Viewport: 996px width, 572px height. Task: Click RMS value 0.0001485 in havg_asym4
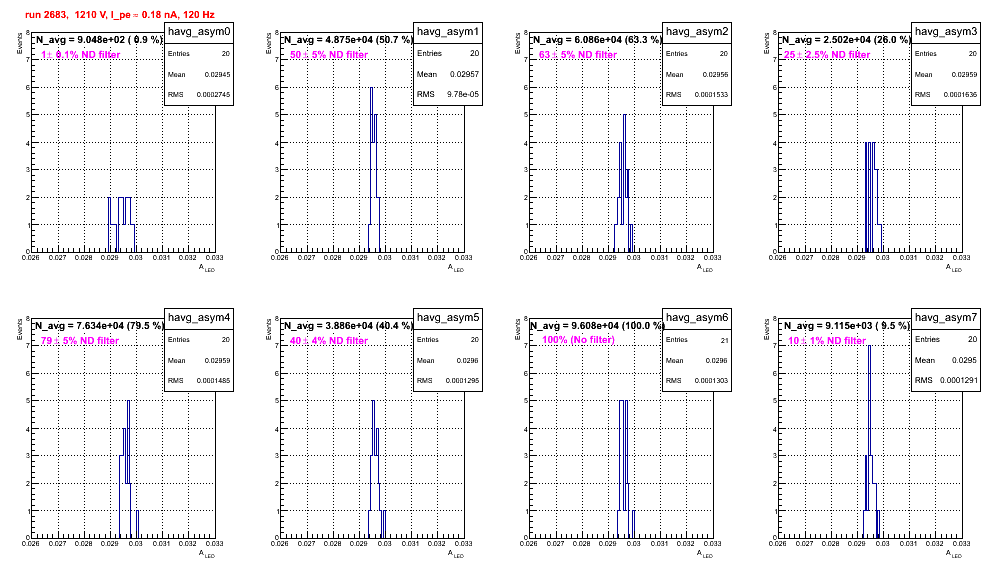[213, 380]
